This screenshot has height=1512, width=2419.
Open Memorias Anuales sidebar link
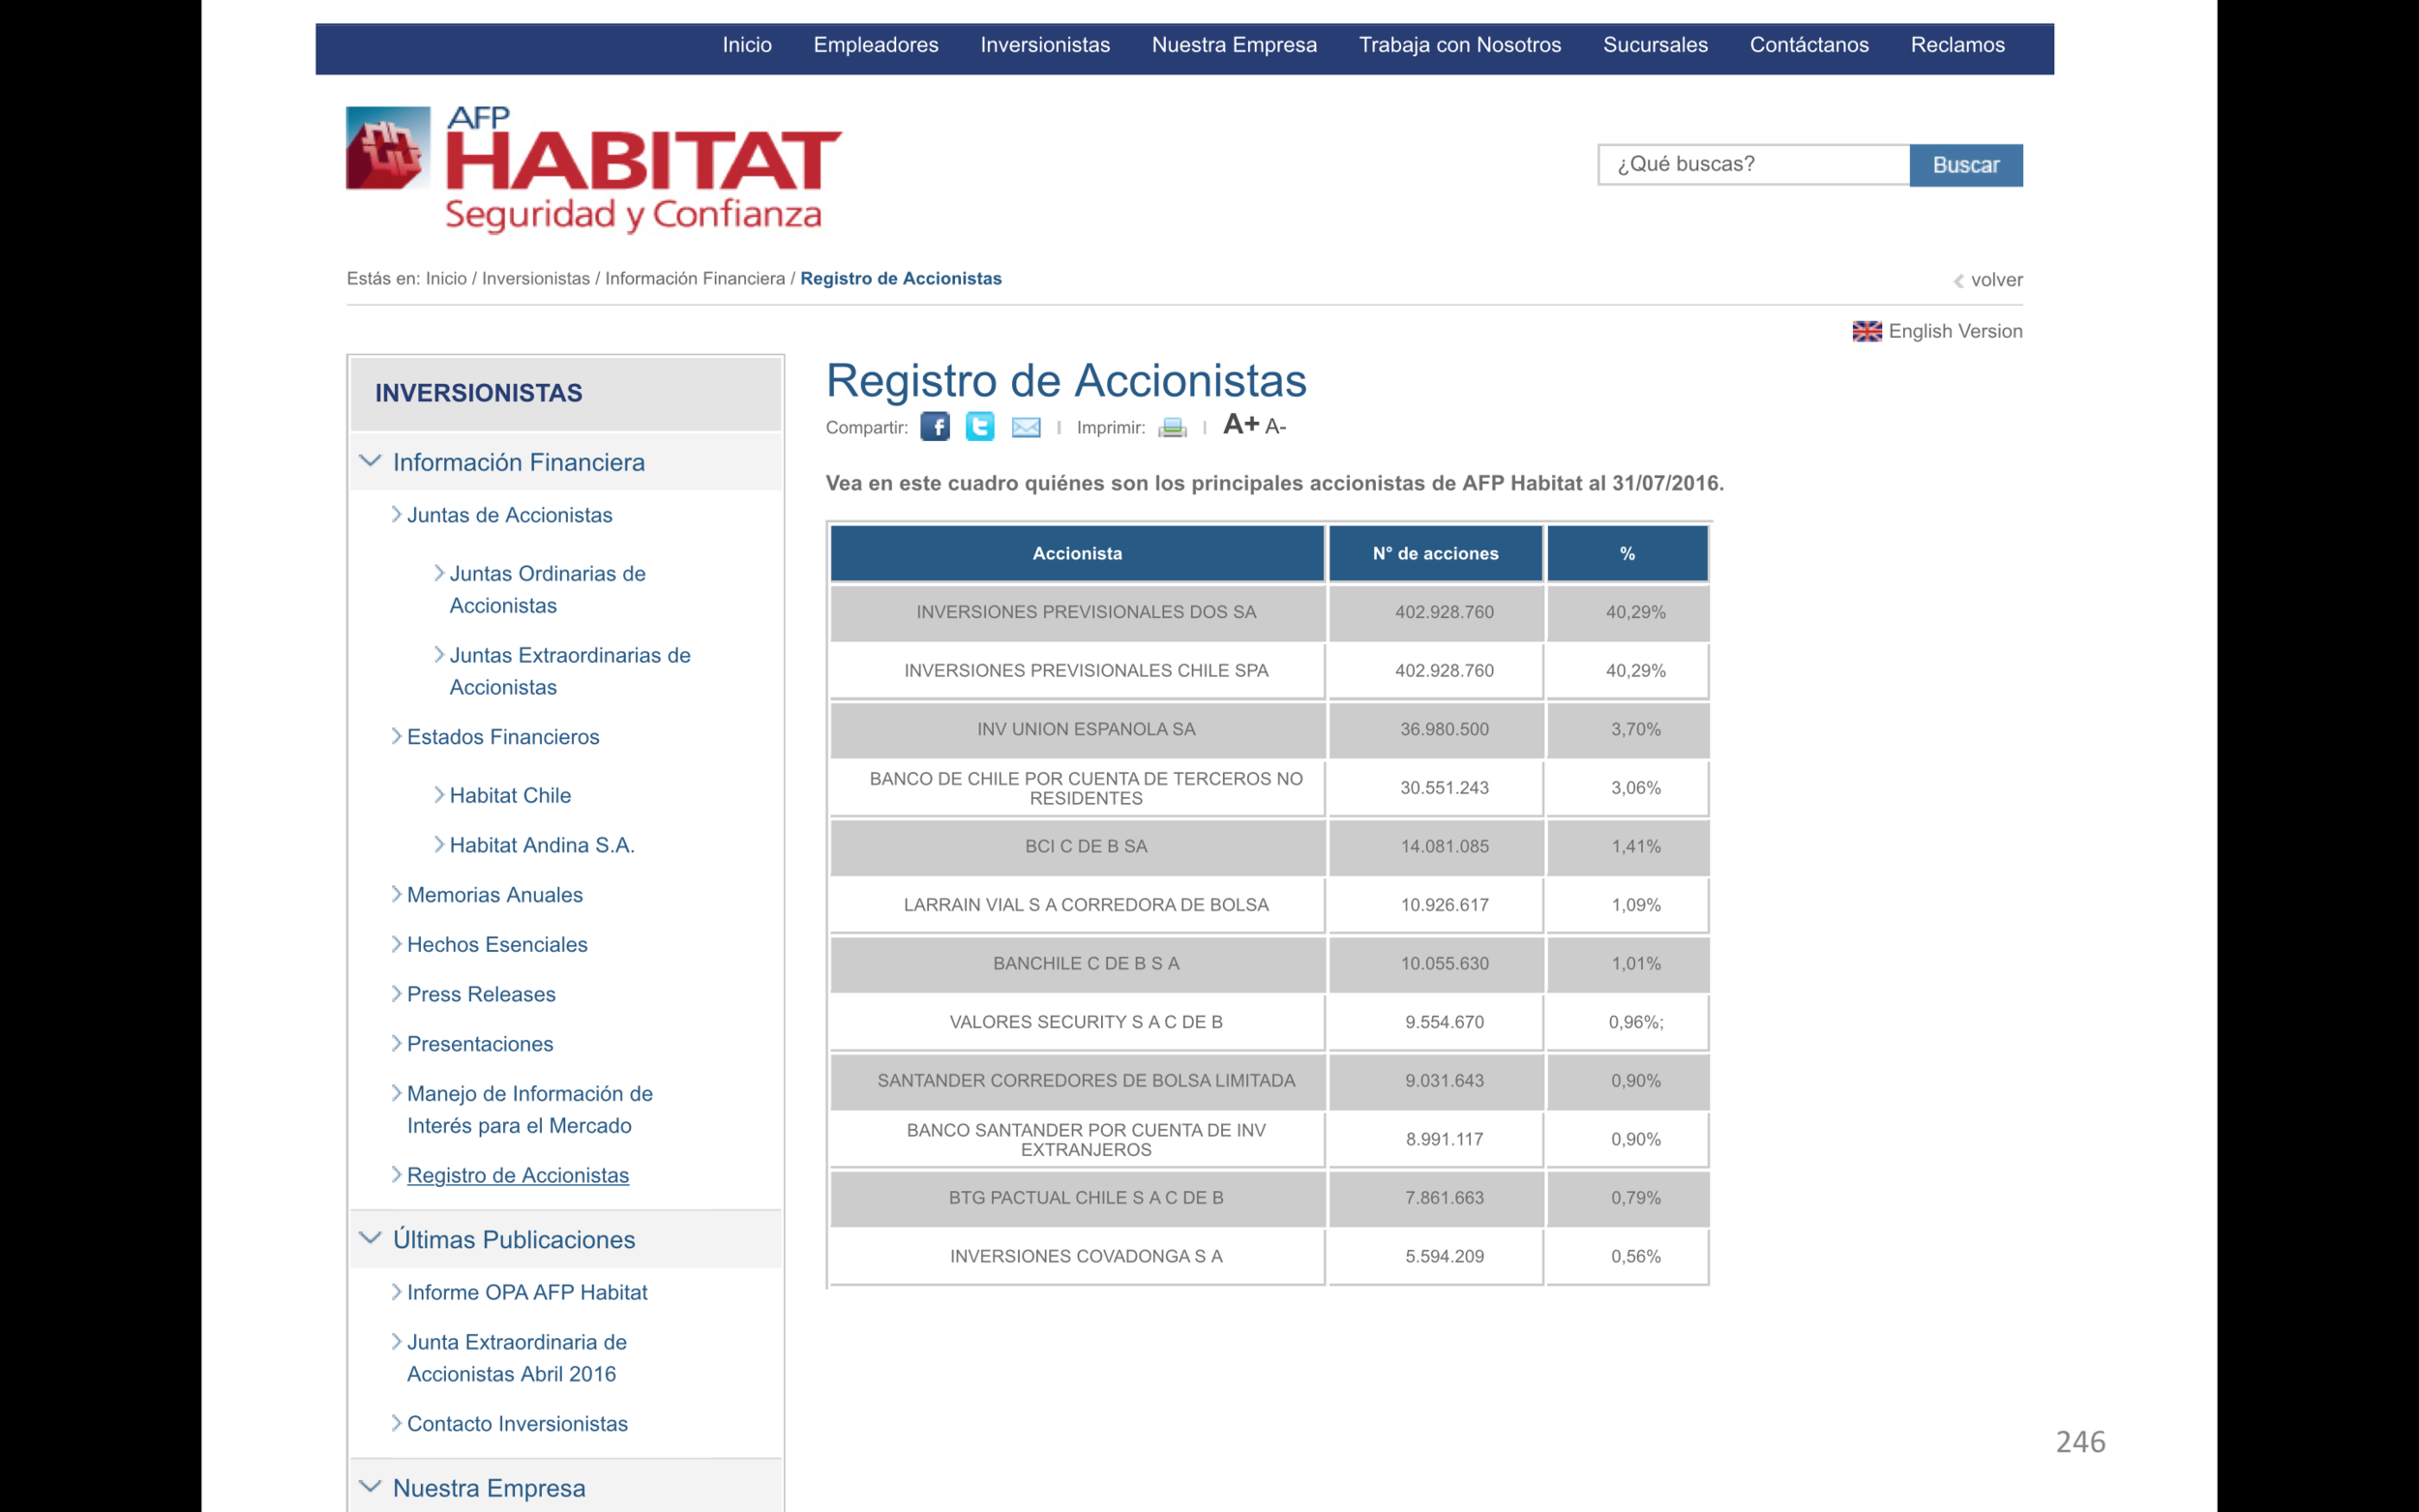click(494, 895)
